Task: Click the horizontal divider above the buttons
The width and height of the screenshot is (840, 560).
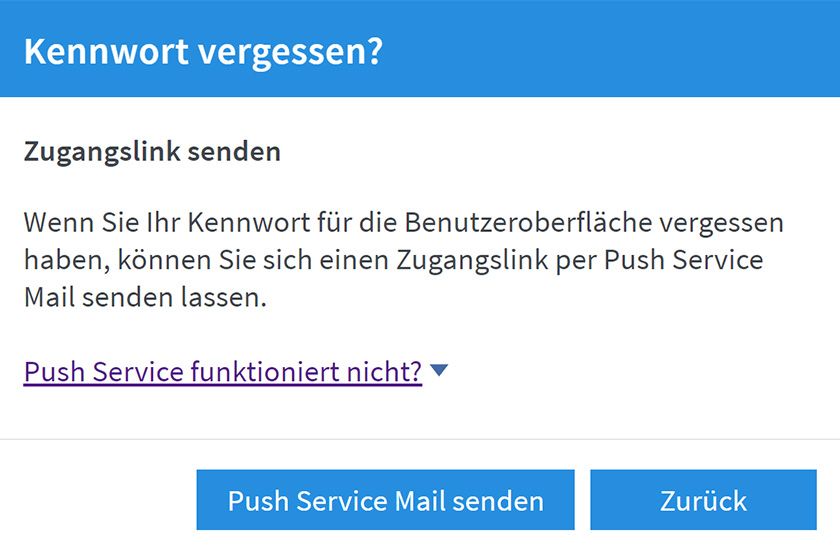Action: pyautogui.click(x=420, y=439)
